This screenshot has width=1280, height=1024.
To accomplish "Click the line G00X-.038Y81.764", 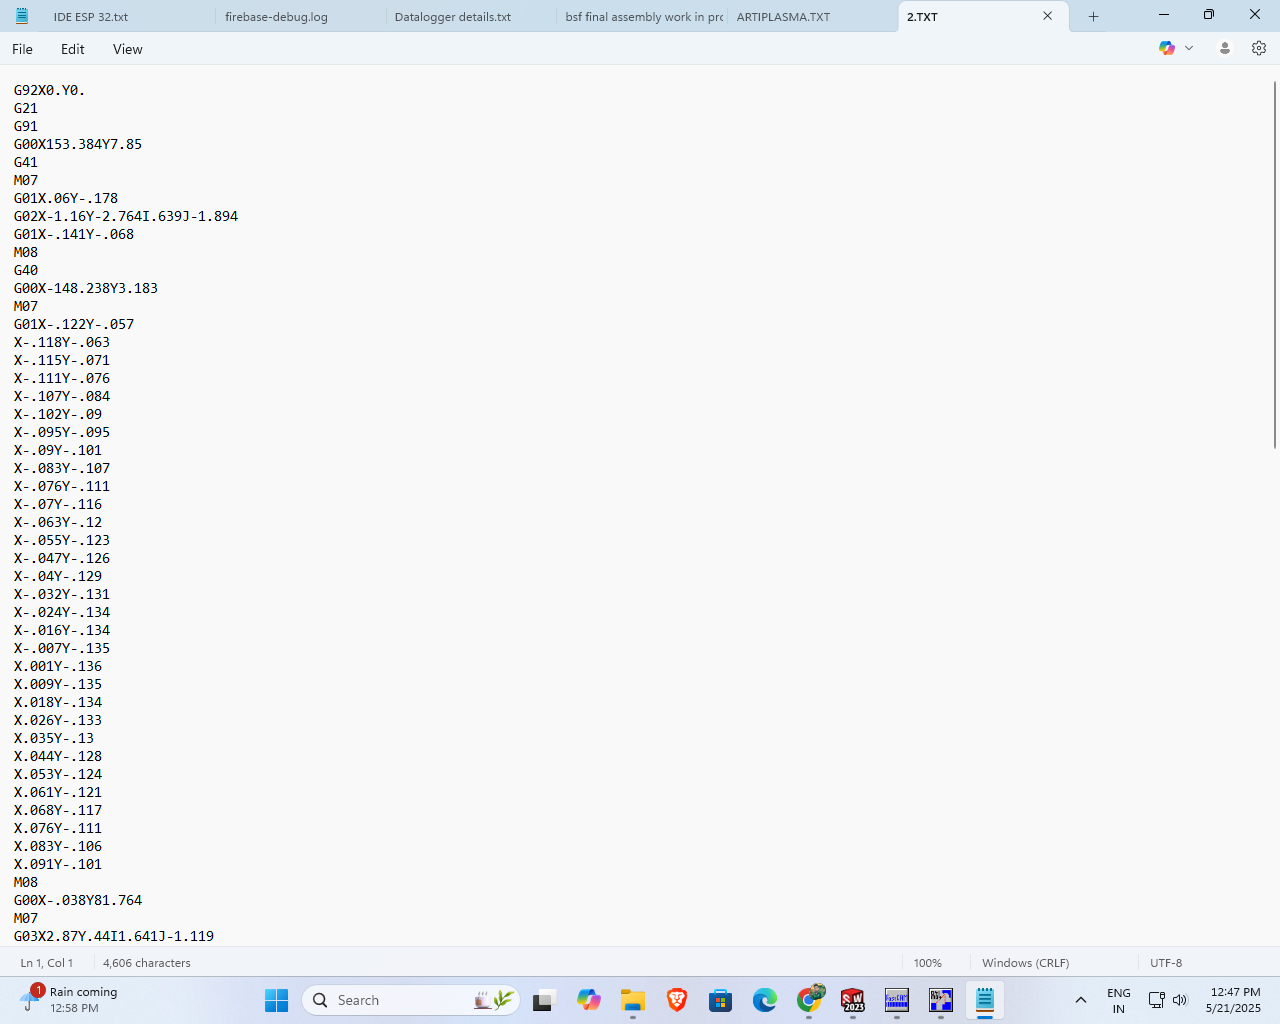I will pos(78,900).
